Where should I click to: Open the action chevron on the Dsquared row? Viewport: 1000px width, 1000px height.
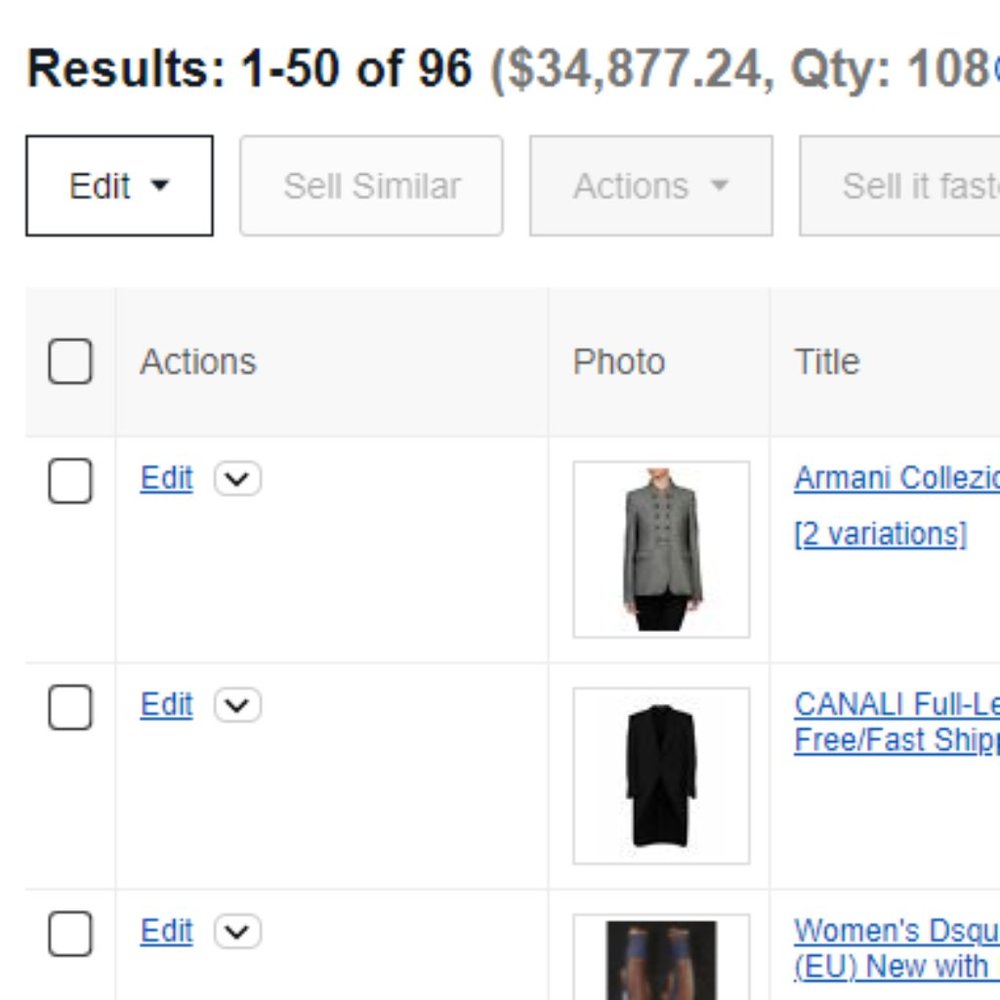coord(237,932)
